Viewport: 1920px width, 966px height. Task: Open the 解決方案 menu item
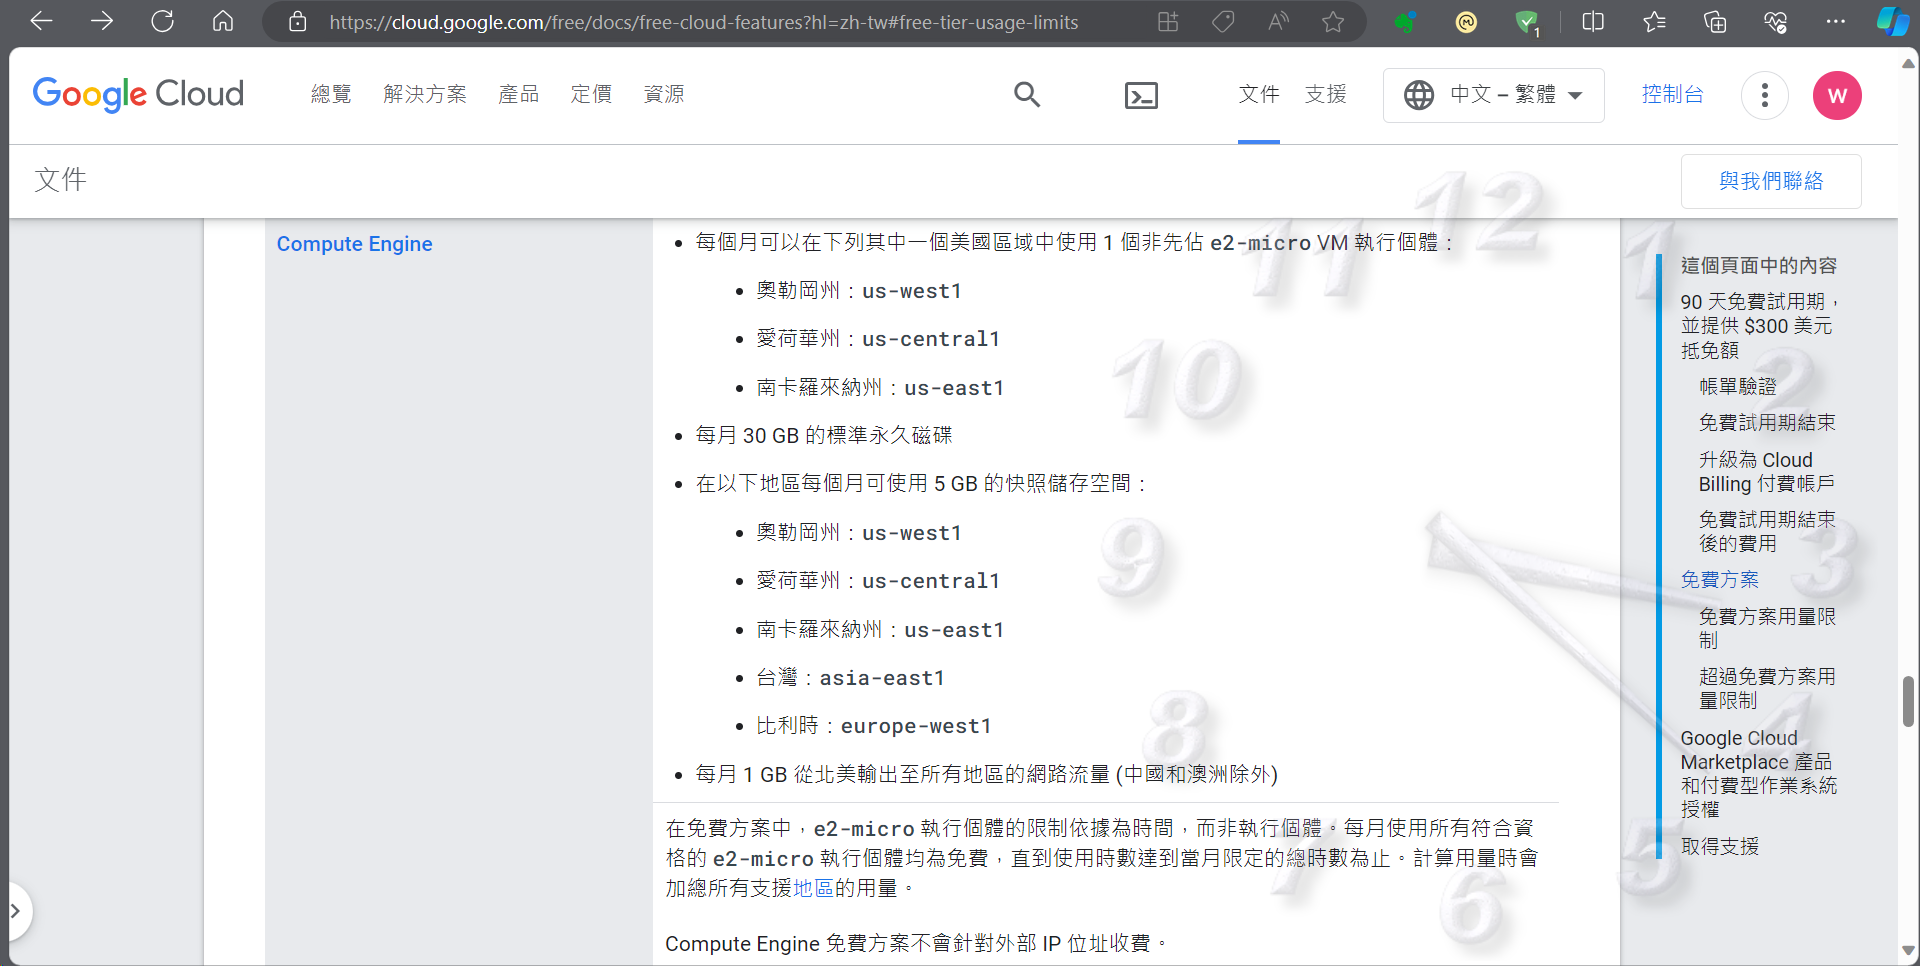point(425,94)
